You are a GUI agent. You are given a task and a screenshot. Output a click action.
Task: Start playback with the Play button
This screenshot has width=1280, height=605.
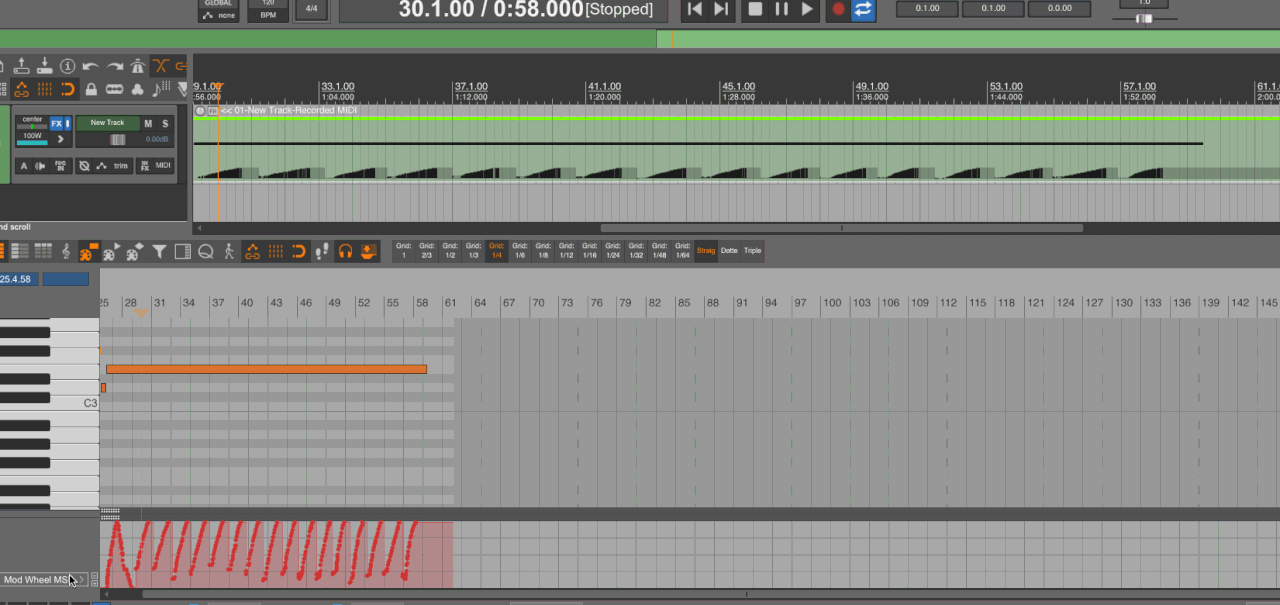[807, 9]
